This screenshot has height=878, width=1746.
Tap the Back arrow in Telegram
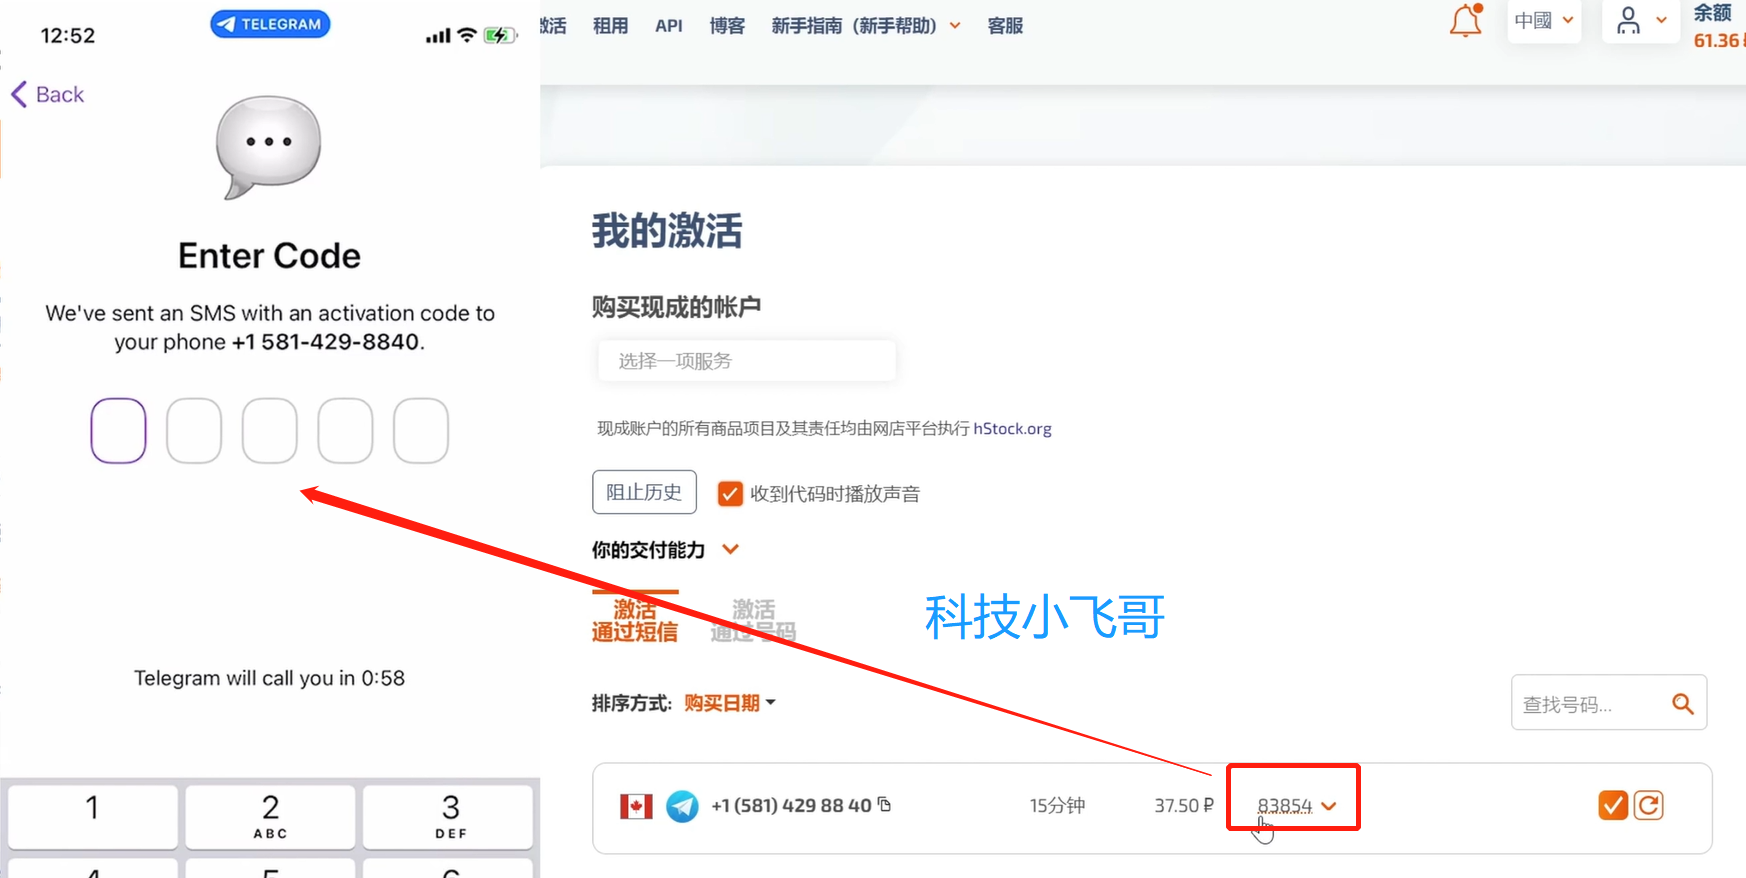click(x=47, y=95)
